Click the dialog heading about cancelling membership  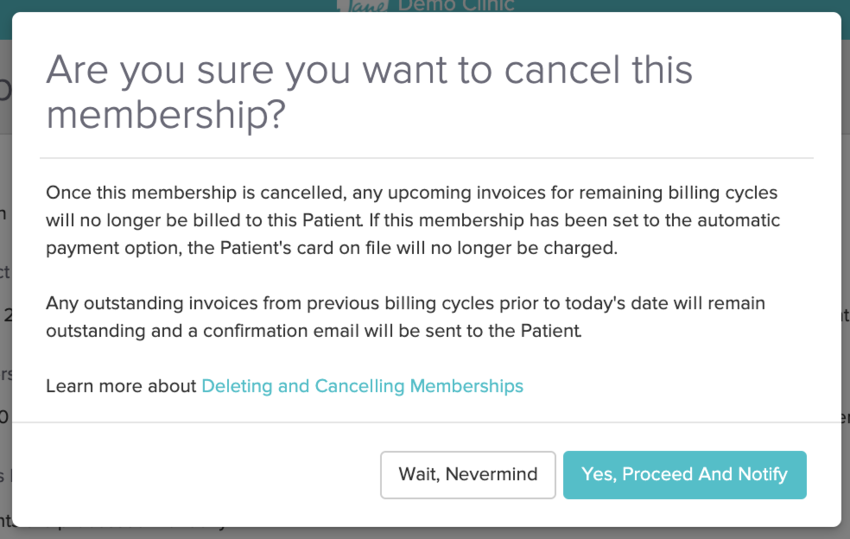[x=369, y=92]
